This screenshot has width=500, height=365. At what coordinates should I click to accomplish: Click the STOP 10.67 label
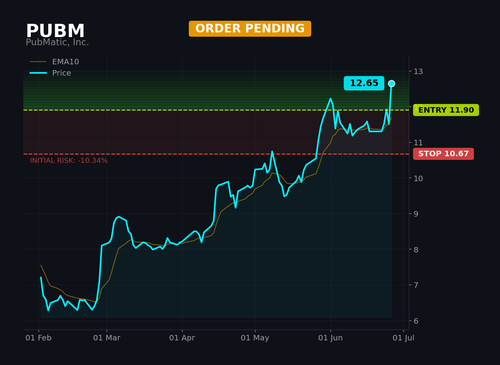pyautogui.click(x=443, y=154)
